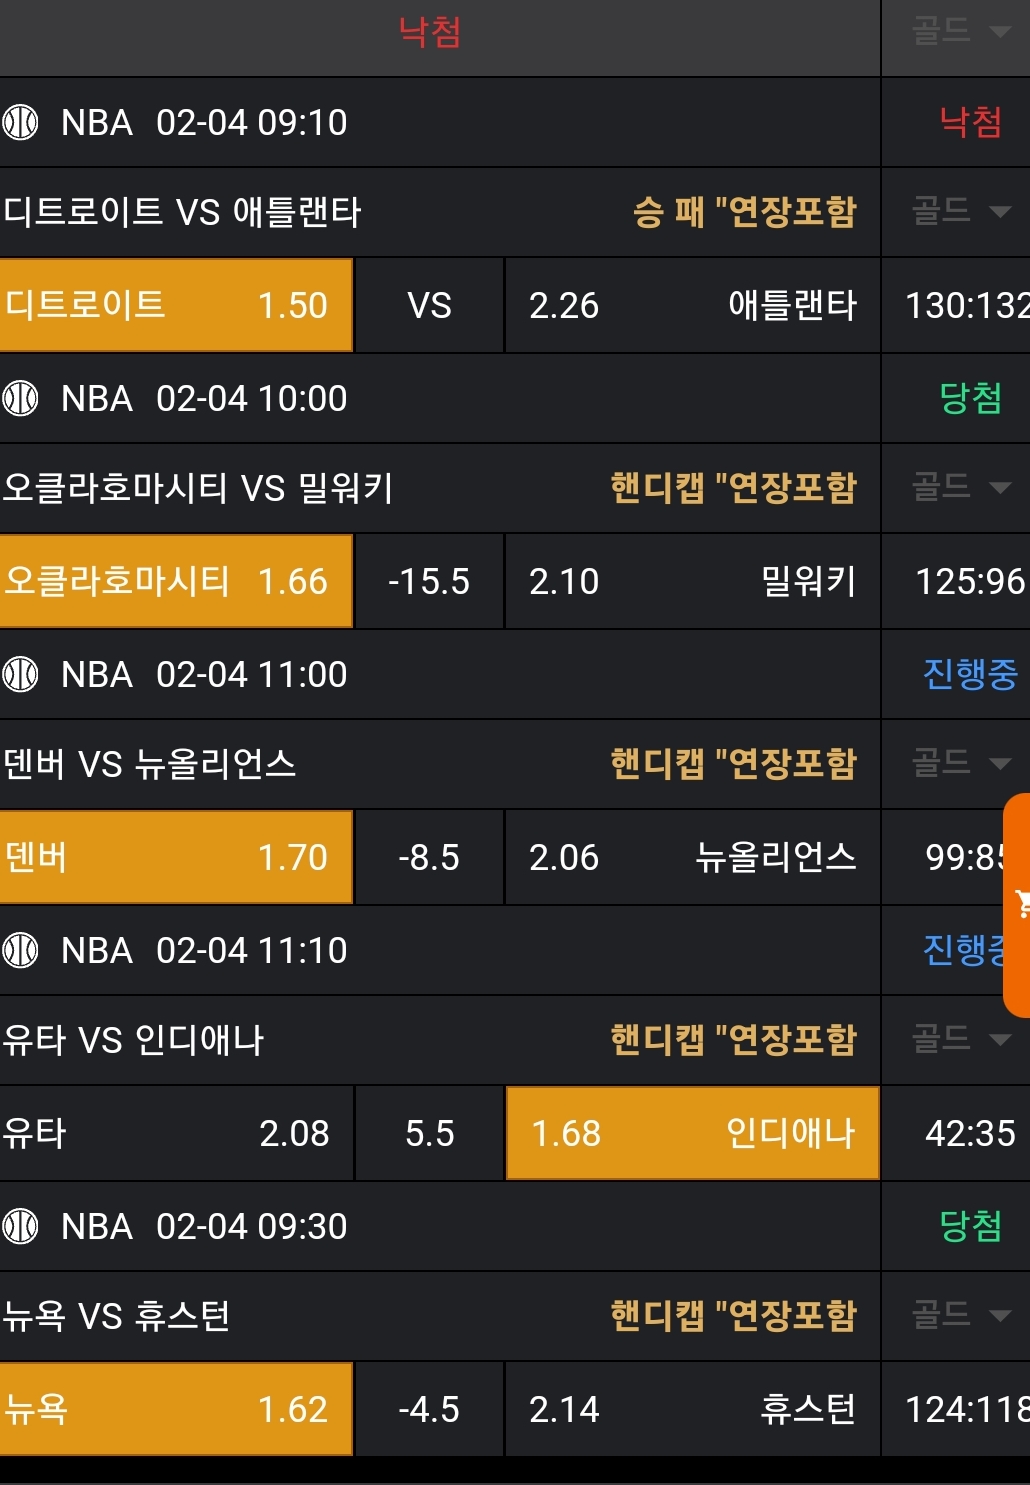Image resolution: width=1030 pixels, height=1485 pixels.
Task: Click basketball icon for 11:00 NBA game
Action: tap(20, 674)
